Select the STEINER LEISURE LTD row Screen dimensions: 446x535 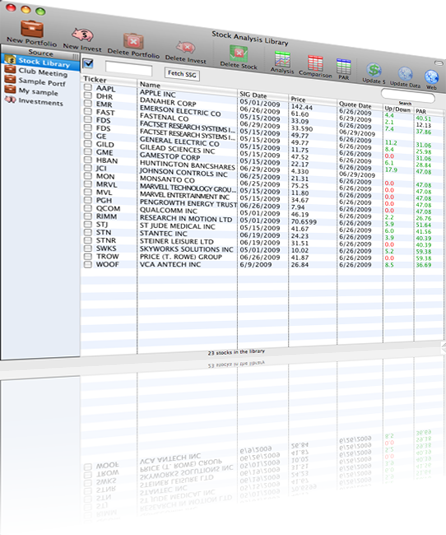tap(176, 241)
